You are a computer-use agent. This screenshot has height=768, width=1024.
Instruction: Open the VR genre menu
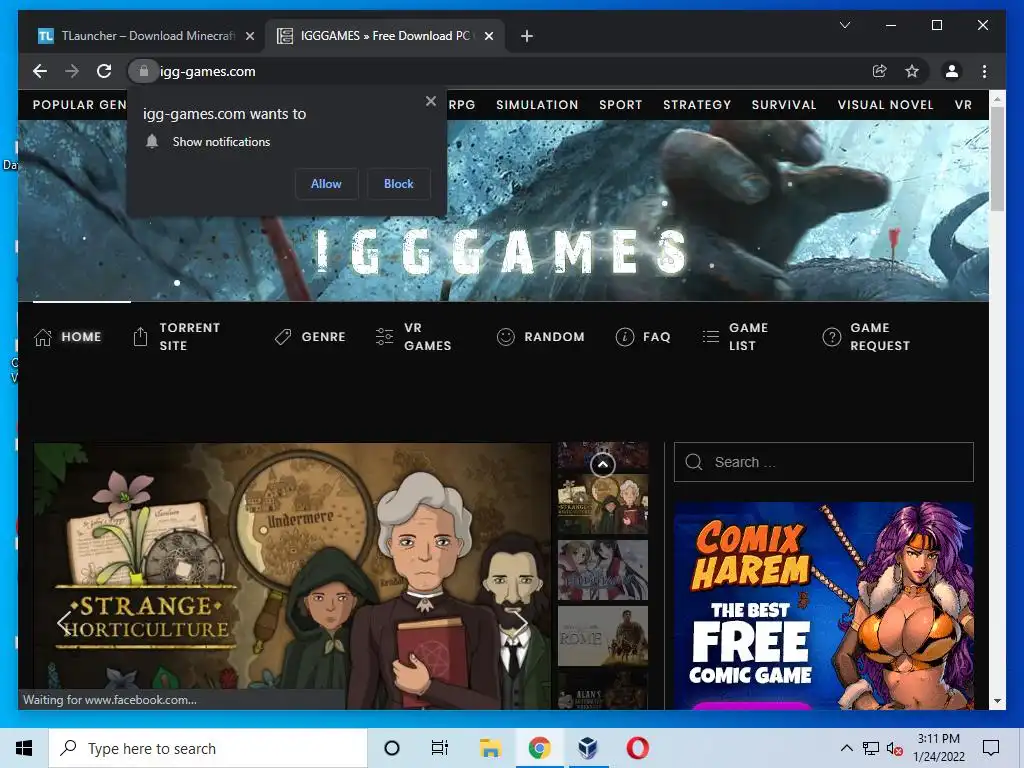[963, 104]
